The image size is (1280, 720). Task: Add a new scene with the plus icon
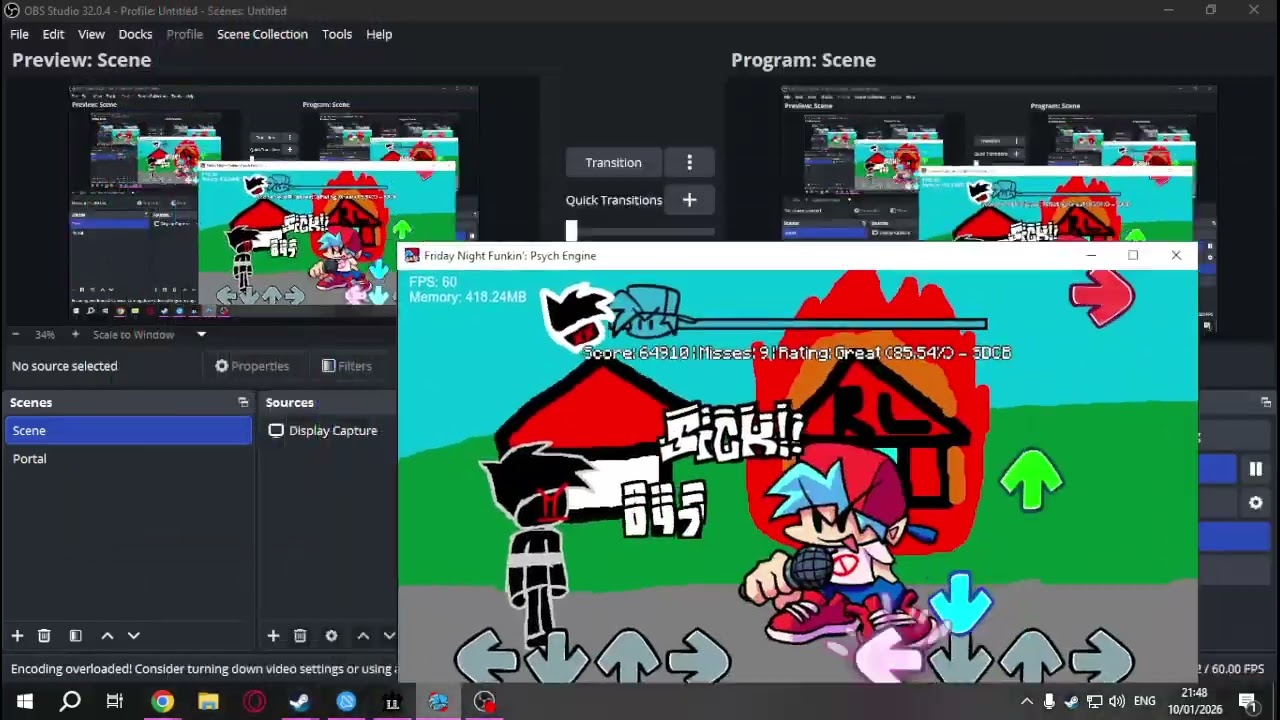tap(17, 636)
